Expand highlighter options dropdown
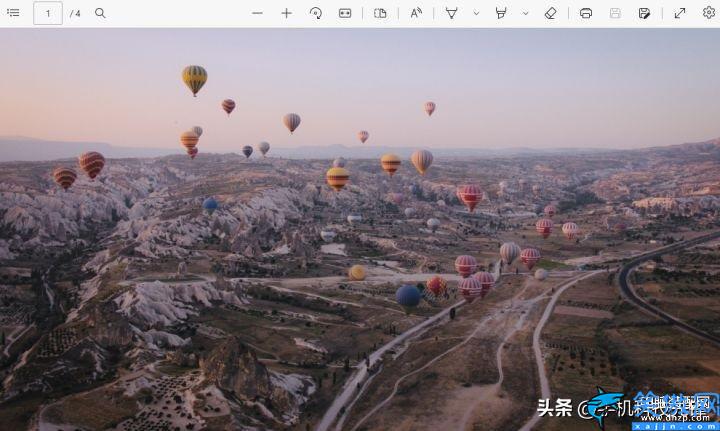This screenshot has width=720, height=431. point(525,13)
